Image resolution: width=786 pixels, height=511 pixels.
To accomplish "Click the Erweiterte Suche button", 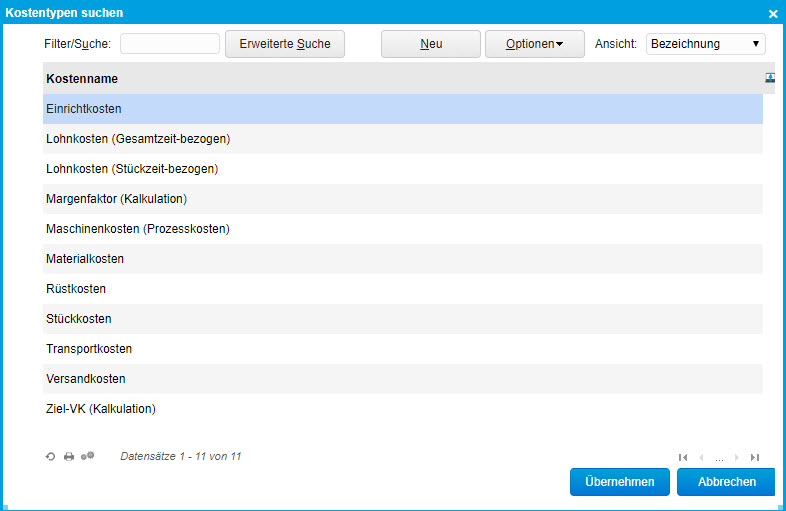I will click(285, 44).
